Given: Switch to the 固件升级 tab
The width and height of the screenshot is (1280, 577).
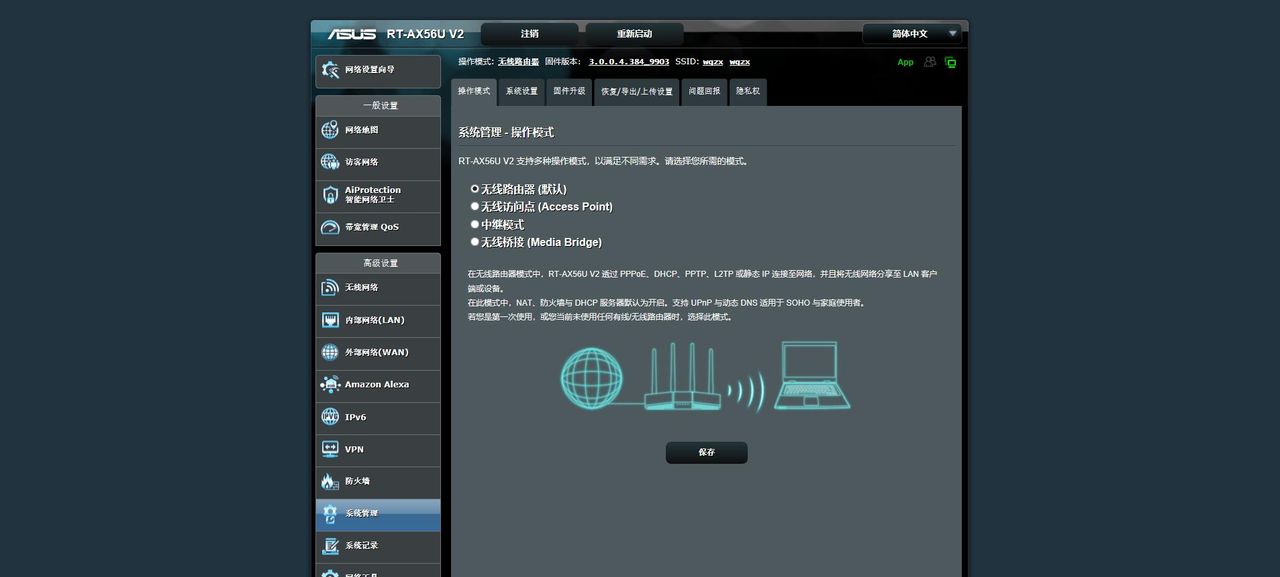Looking at the screenshot, I should [x=568, y=90].
